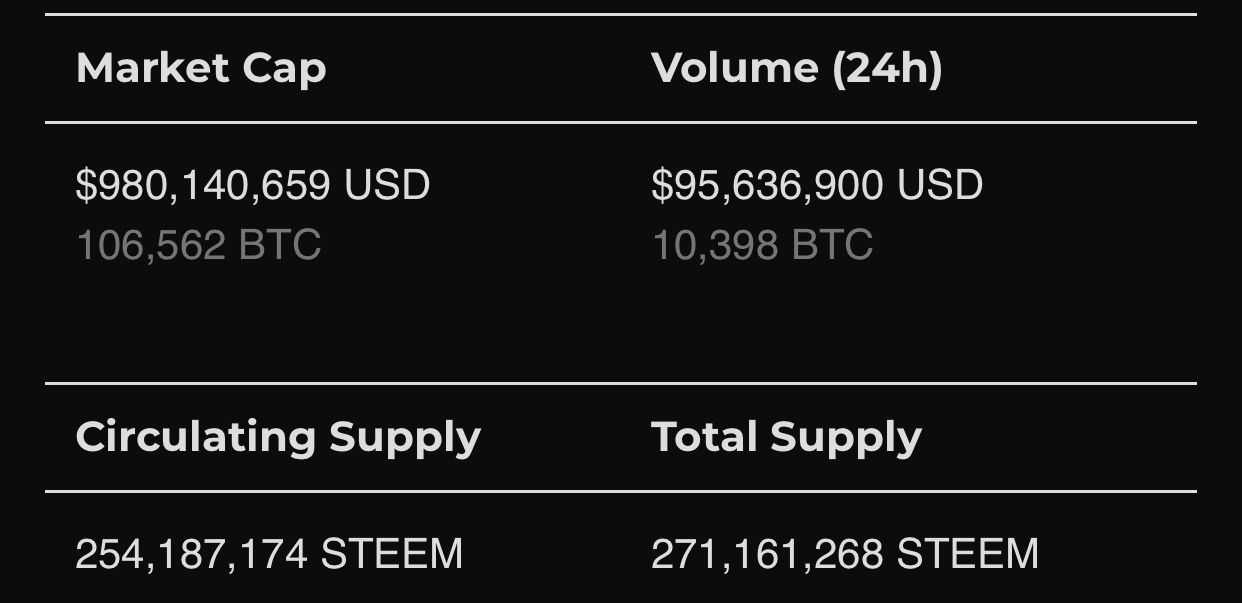The image size is (1242, 603).
Task: Click the STEEM unit after 271,161,268
Action: pos(967,554)
